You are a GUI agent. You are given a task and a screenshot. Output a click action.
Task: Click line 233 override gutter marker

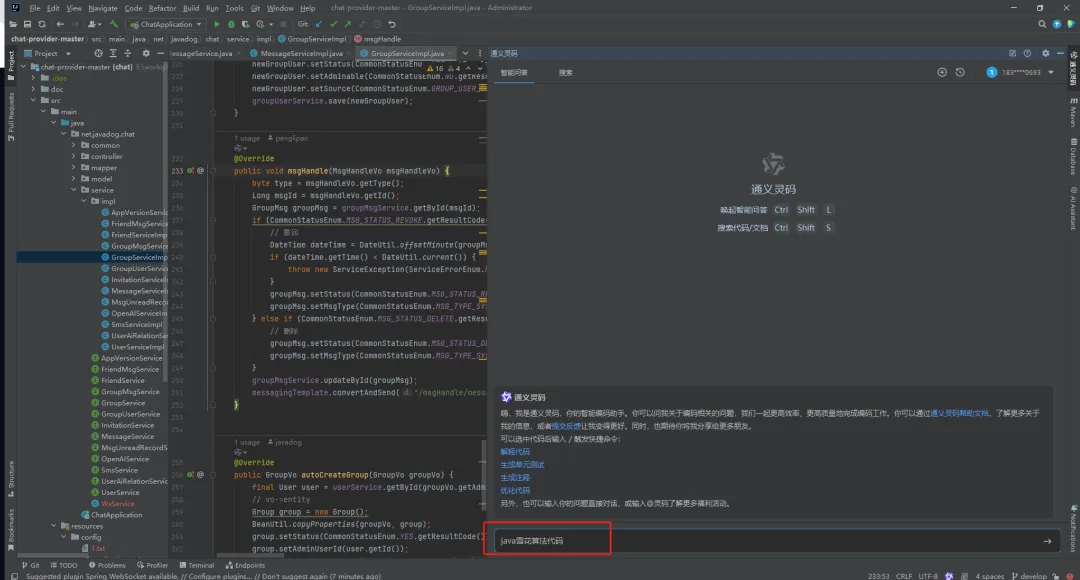tap(191, 171)
